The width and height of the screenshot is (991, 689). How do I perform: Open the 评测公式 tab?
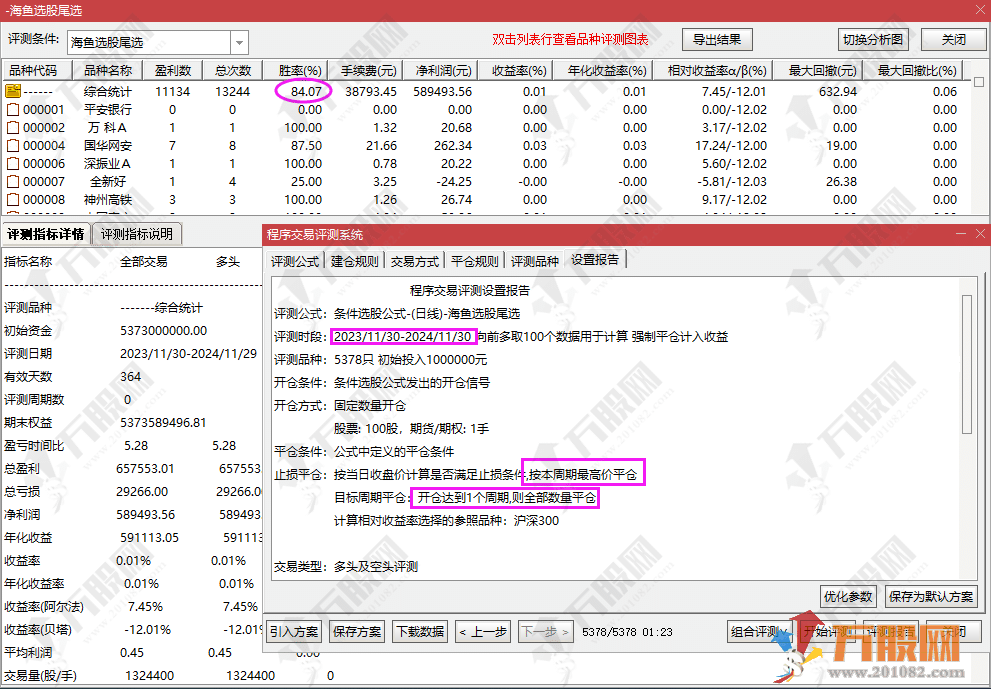295,261
